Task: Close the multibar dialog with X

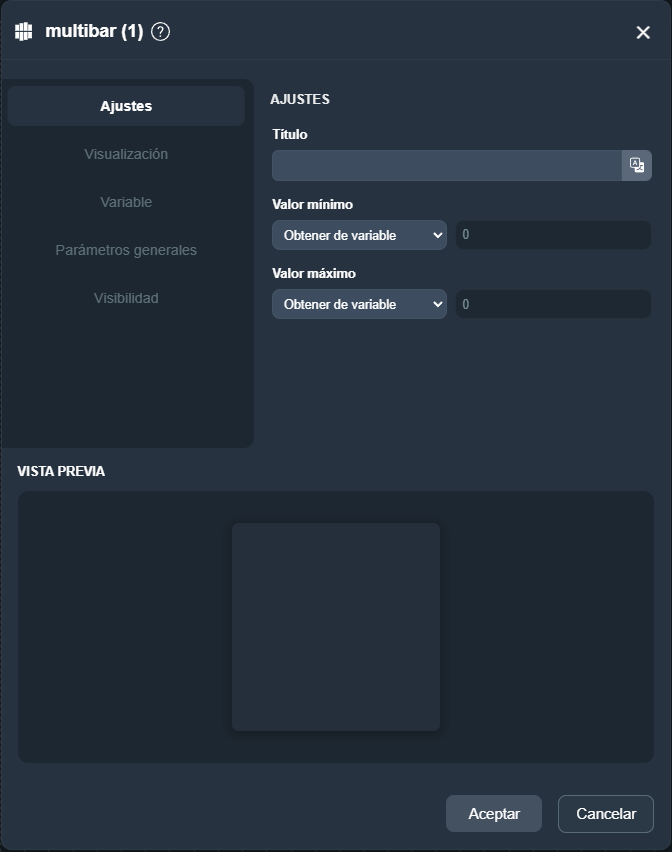Action: tap(643, 33)
